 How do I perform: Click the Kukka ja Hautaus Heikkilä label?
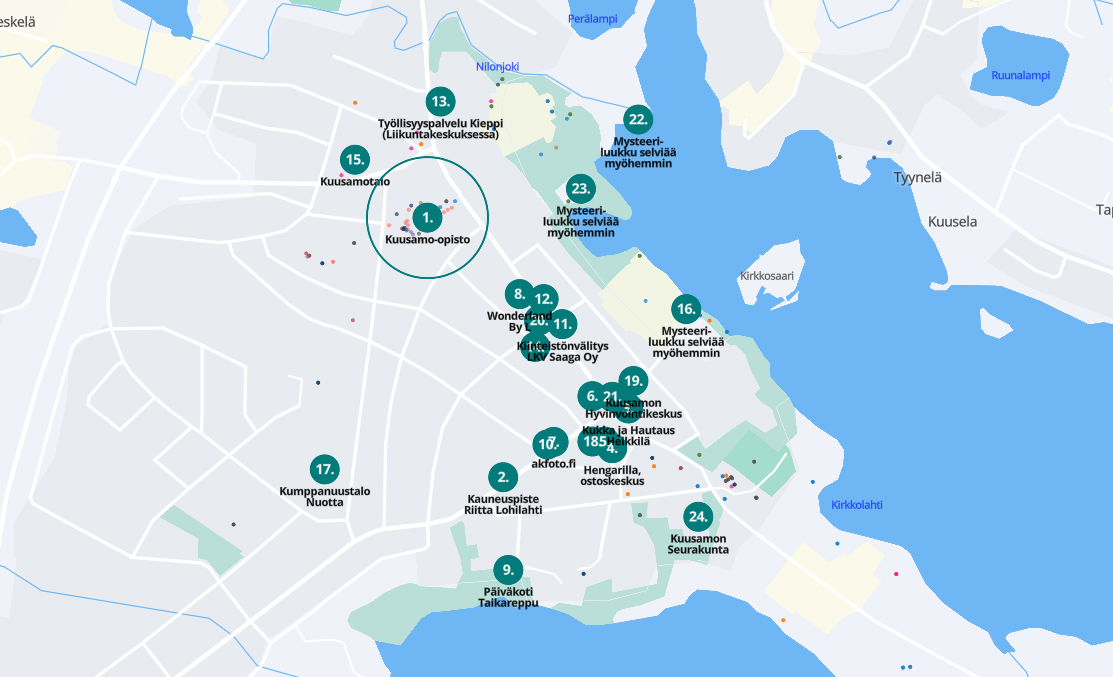(628, 436)
